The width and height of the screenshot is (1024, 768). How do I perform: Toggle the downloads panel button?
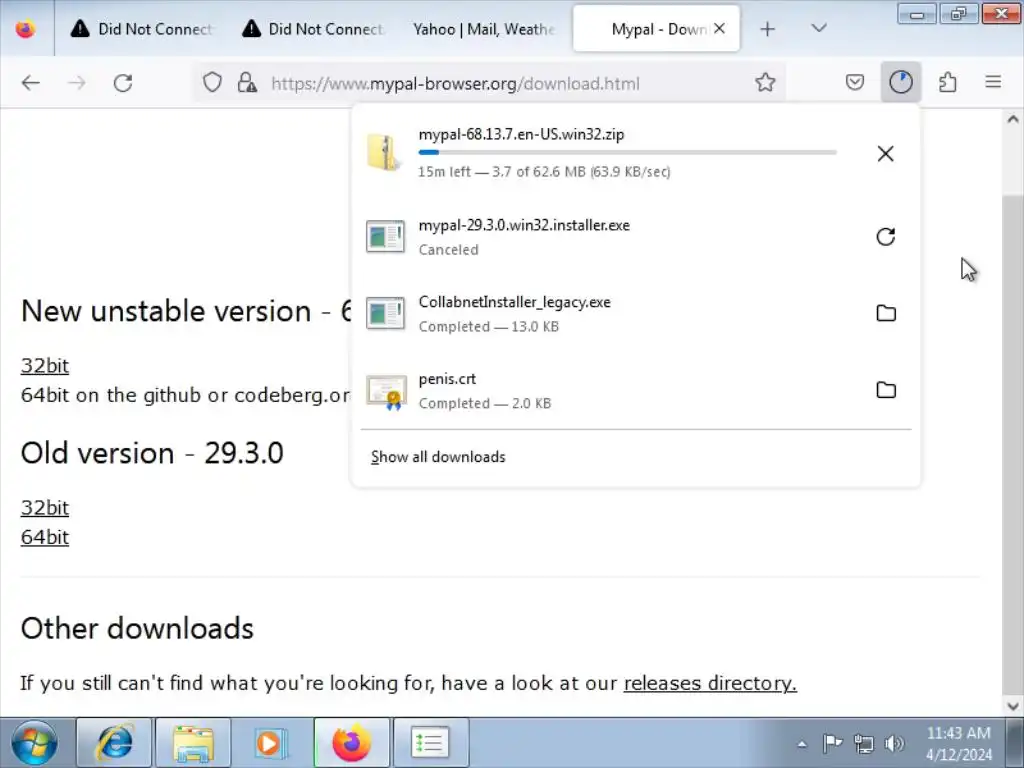[x=901, y=82]
